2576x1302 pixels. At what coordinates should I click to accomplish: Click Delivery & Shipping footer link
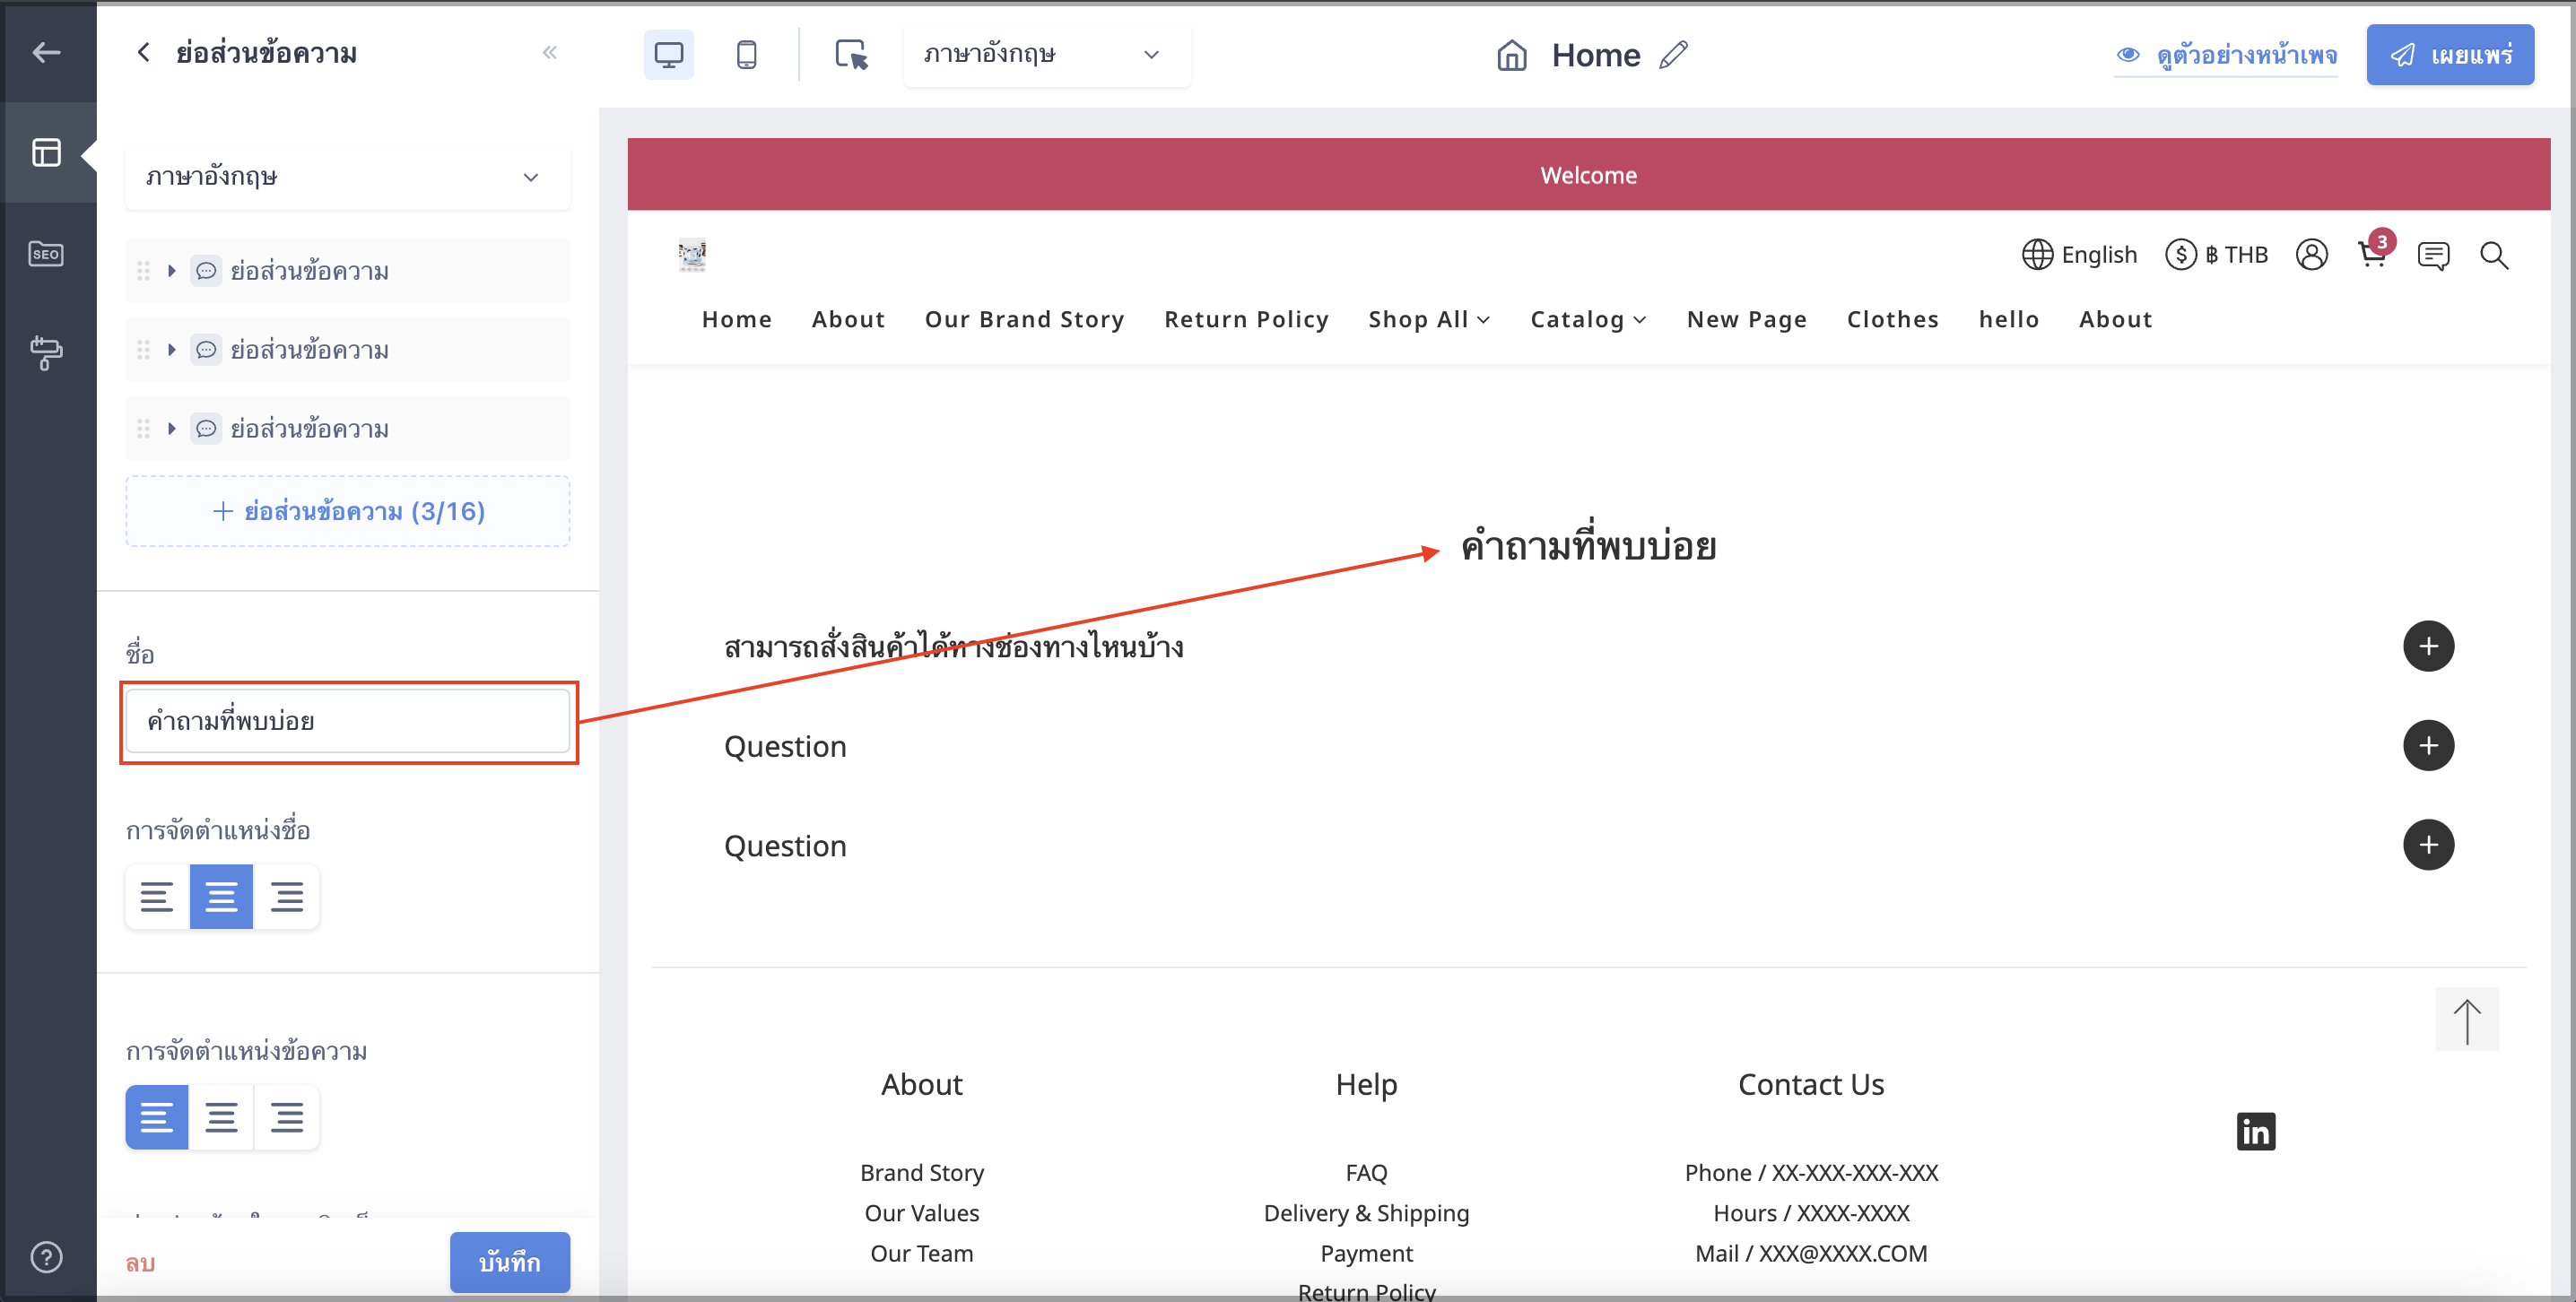tap(1366, 1213)
